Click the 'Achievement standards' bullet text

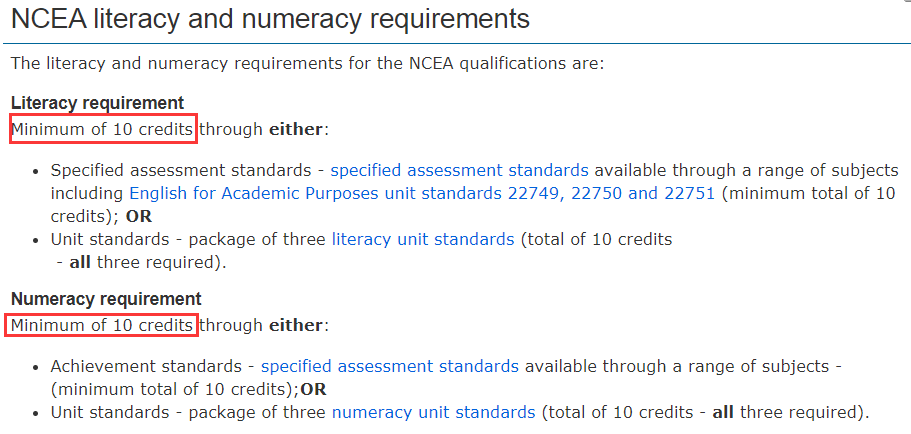click(x=146, y=366)
